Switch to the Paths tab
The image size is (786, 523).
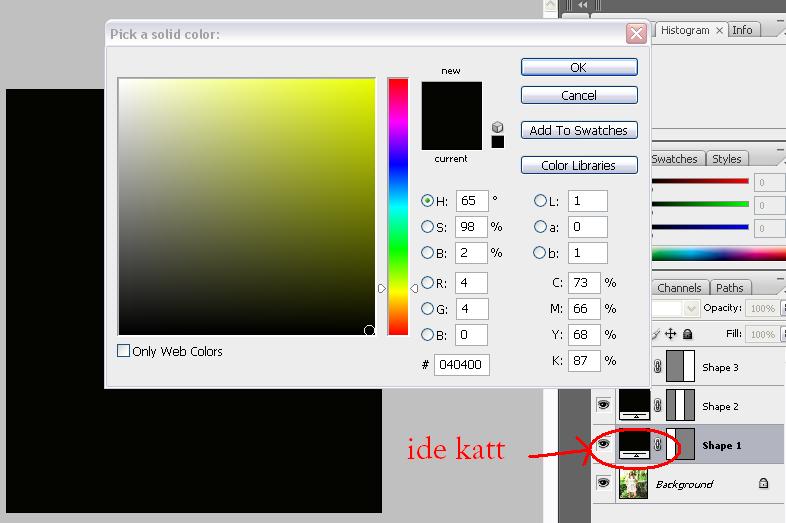point(730,288)
